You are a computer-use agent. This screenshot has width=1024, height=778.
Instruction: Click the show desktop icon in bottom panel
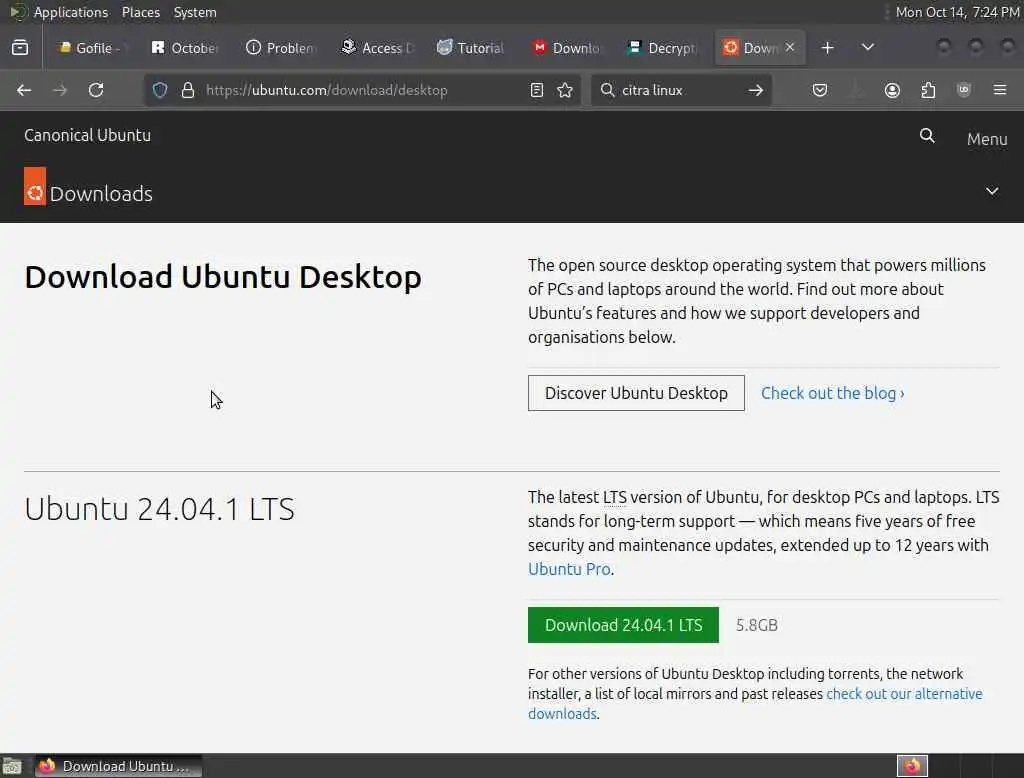coord(12,766)
